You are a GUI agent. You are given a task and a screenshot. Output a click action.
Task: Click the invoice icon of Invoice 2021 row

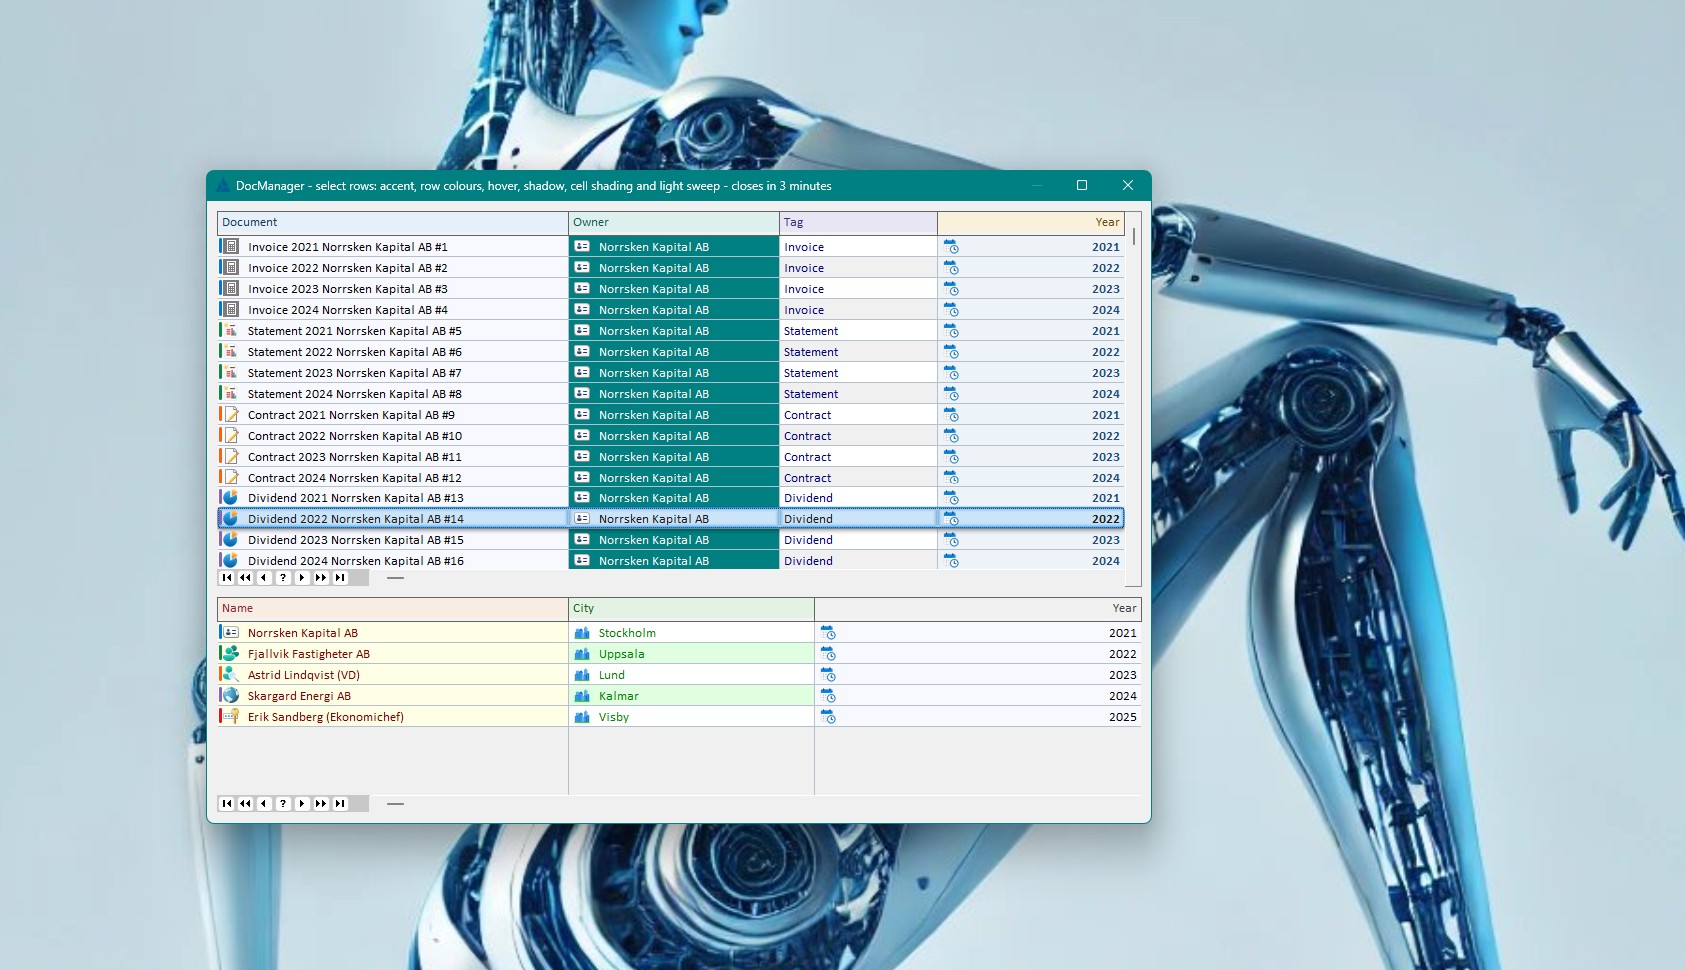[231, 246]
